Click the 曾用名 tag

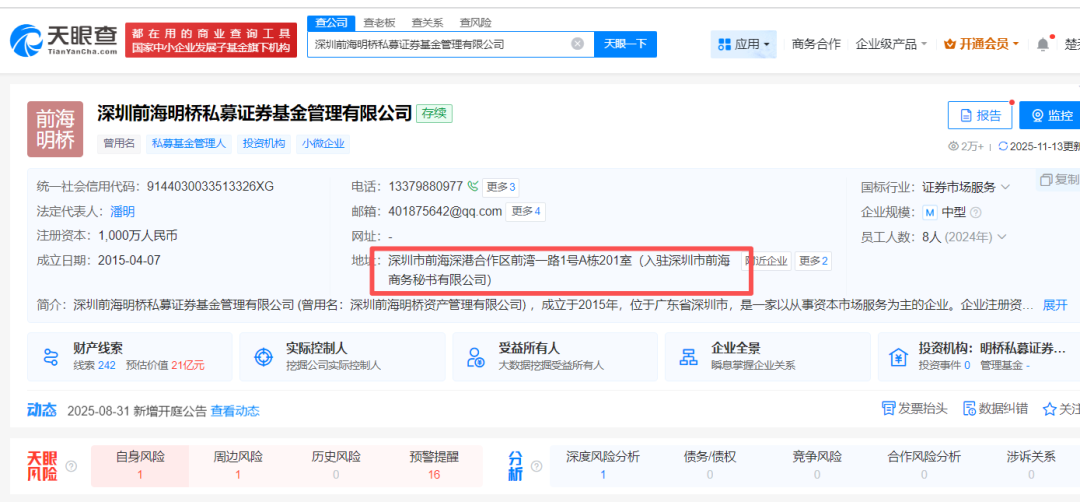[119, 144]
